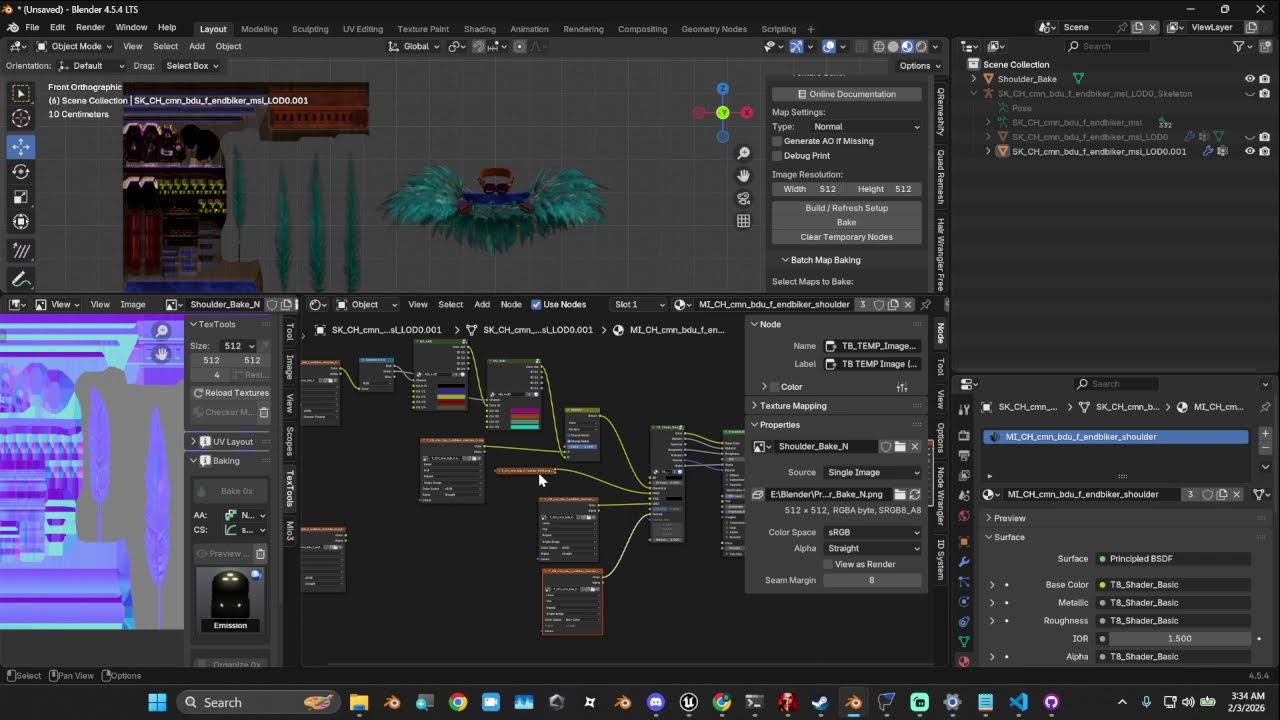Open the Material properties tab icon
This screenshot has width=1280, height=720.
click(964, 660)
